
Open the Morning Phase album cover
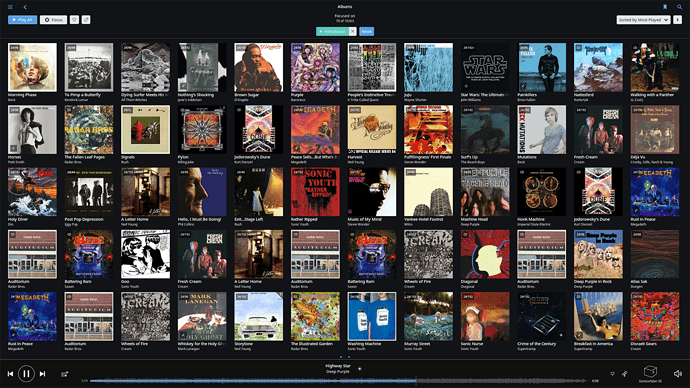pos(32,67)
